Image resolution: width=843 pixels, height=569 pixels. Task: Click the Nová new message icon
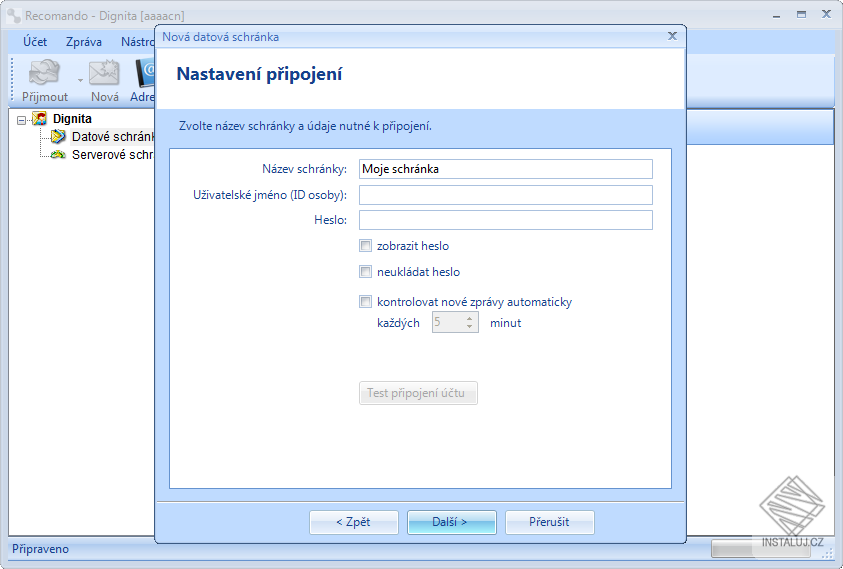tap(104, 73)
